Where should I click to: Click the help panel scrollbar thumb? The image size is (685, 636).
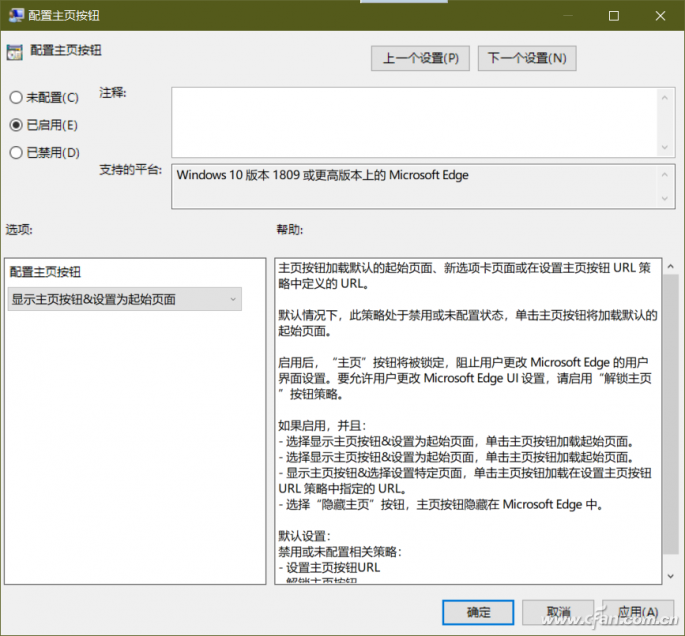click(671, 414)
